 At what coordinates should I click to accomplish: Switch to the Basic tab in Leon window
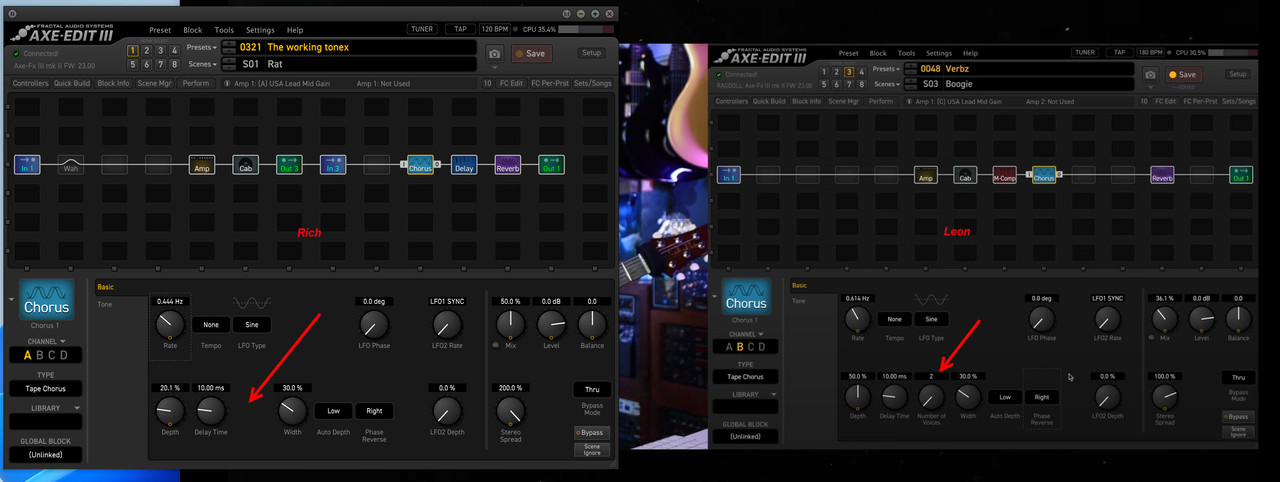pos(800,286)
